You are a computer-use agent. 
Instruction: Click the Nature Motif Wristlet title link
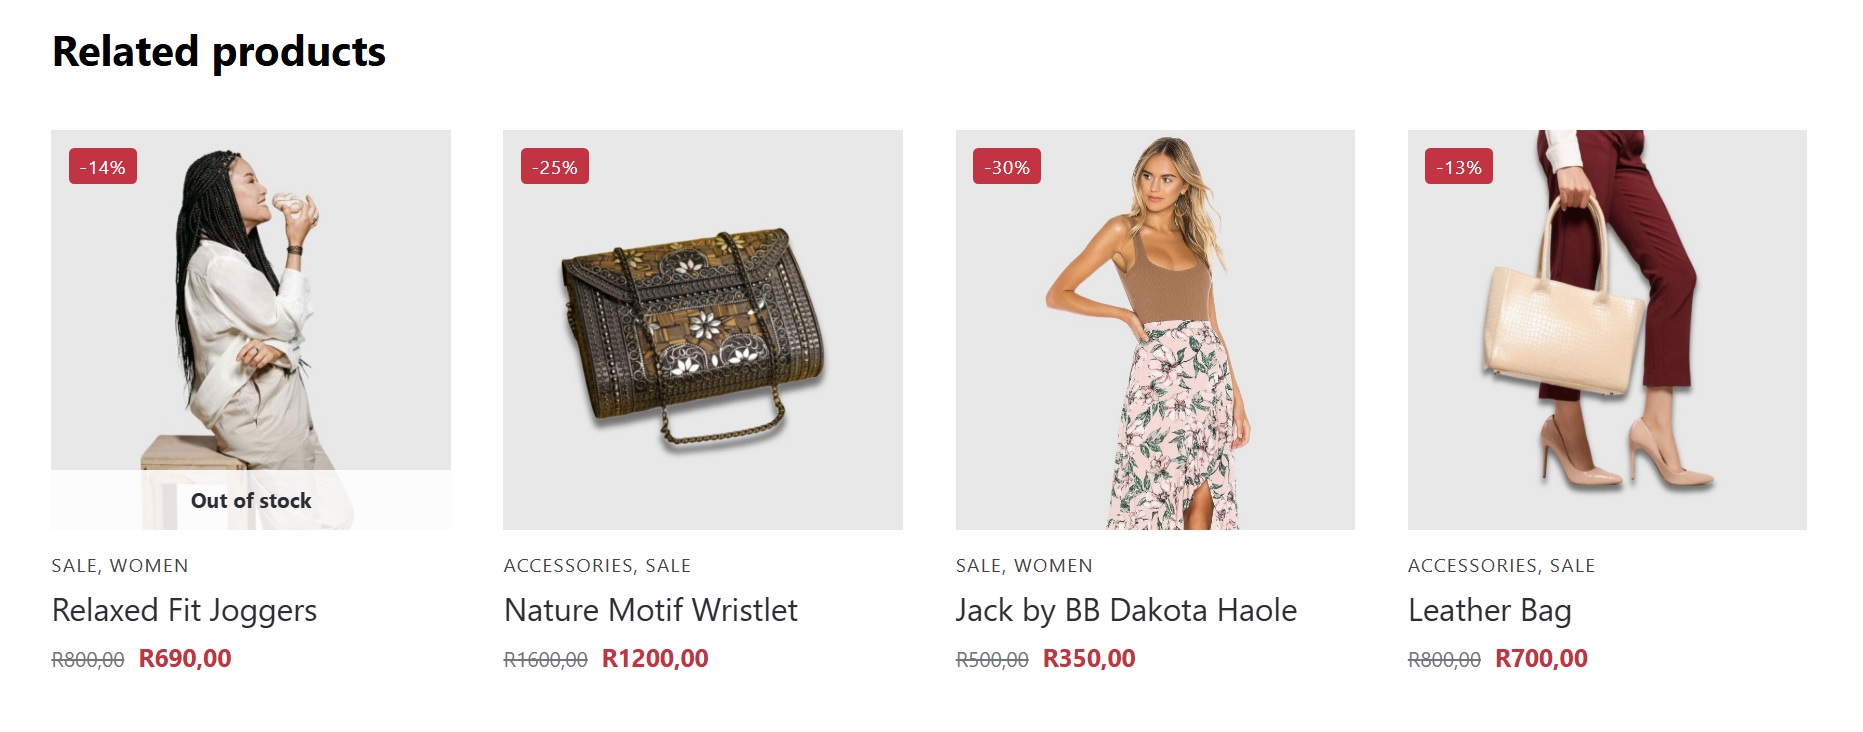[650, 610]
